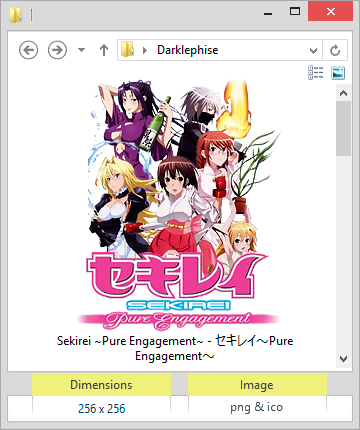Click the Back navigation arrow

(x=28, y=50)
